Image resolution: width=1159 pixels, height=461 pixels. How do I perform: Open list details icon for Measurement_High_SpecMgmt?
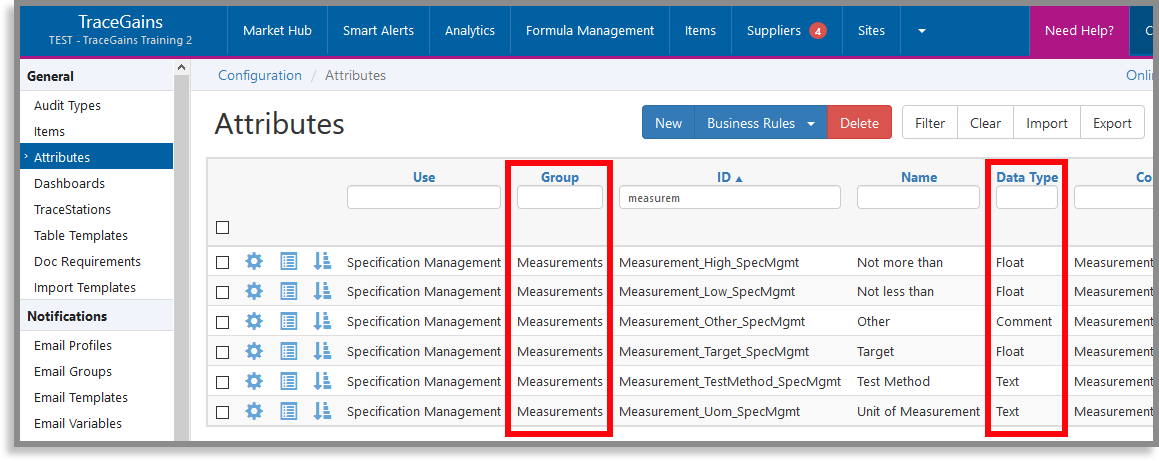tap(288, 262)
